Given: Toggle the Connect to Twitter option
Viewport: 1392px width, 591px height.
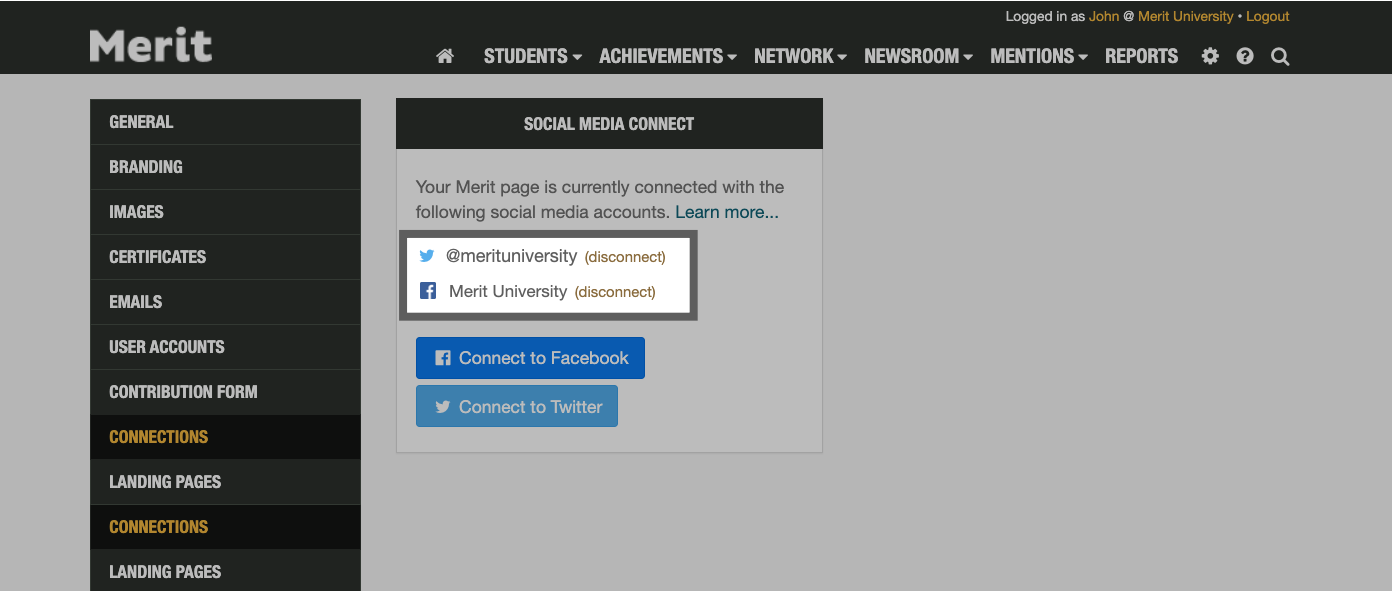Looking at the screenshot, I should coord(516,406).
